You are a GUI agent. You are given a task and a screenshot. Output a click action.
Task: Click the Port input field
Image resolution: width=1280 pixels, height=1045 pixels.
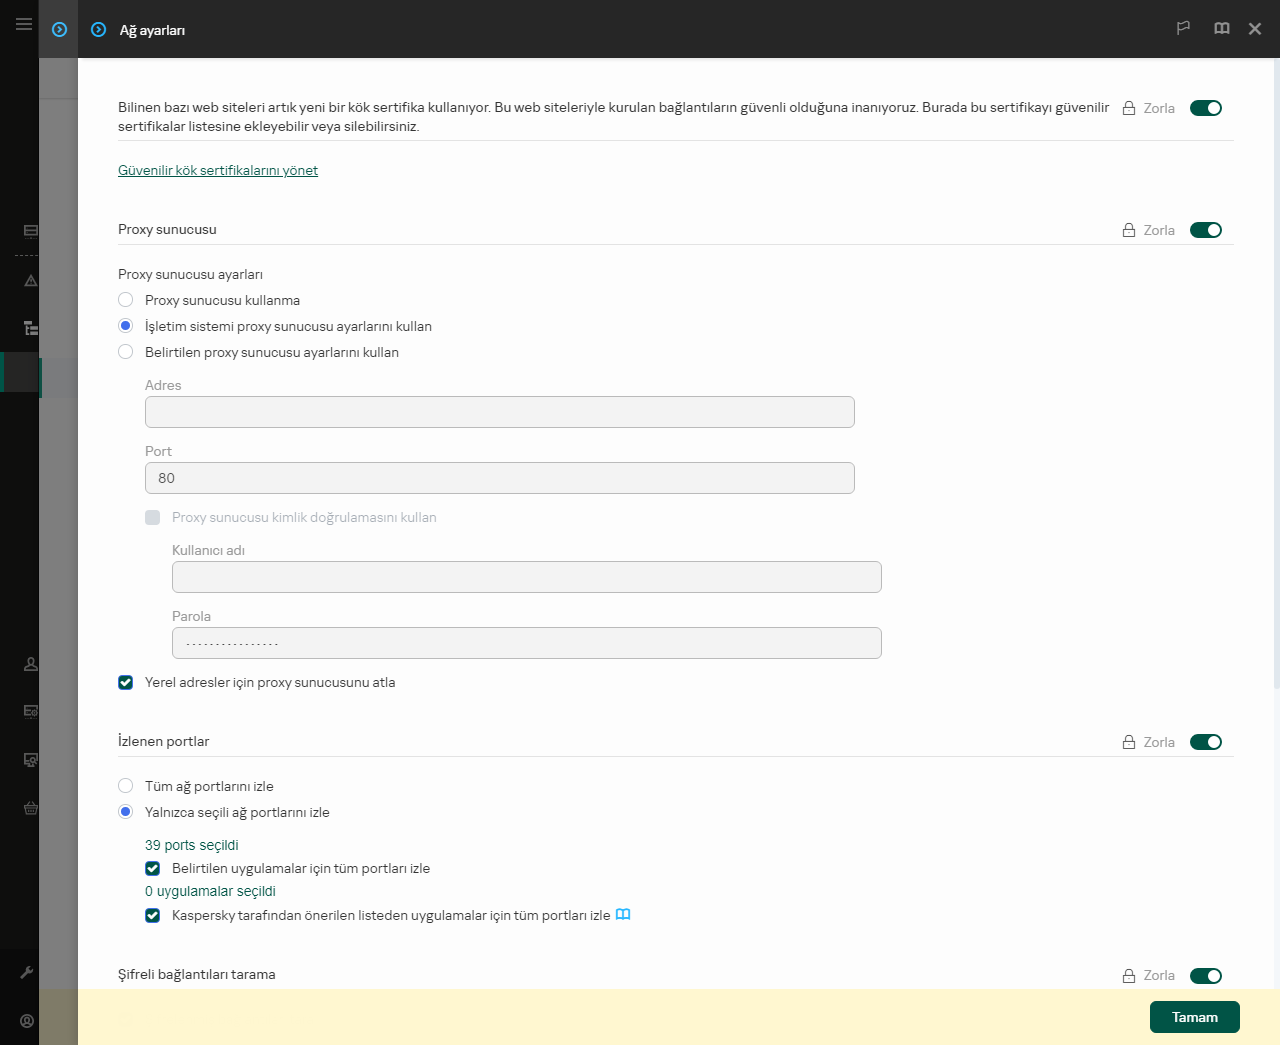499,478
